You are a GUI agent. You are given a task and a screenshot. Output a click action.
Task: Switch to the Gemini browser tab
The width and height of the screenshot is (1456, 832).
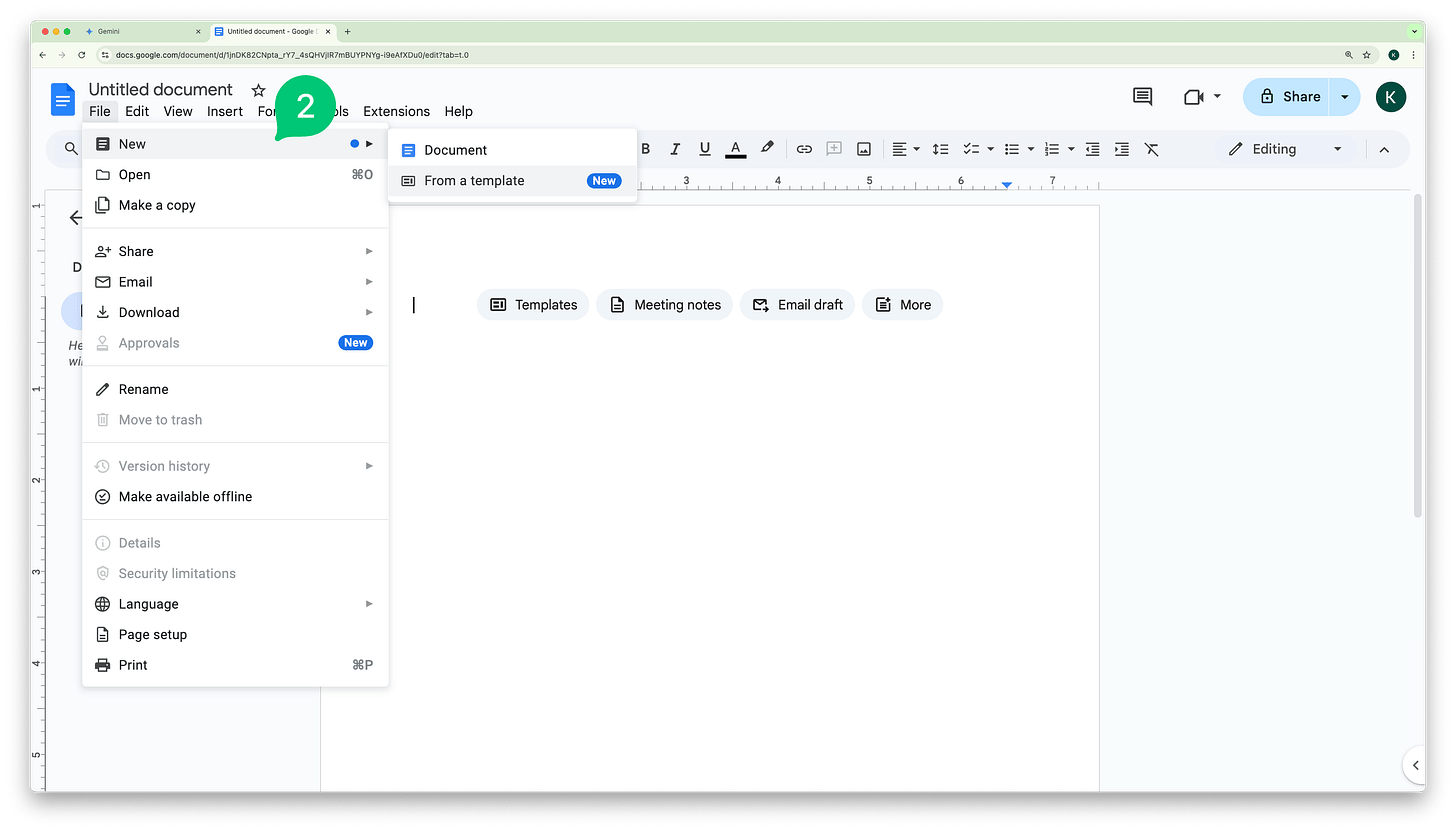145,31
